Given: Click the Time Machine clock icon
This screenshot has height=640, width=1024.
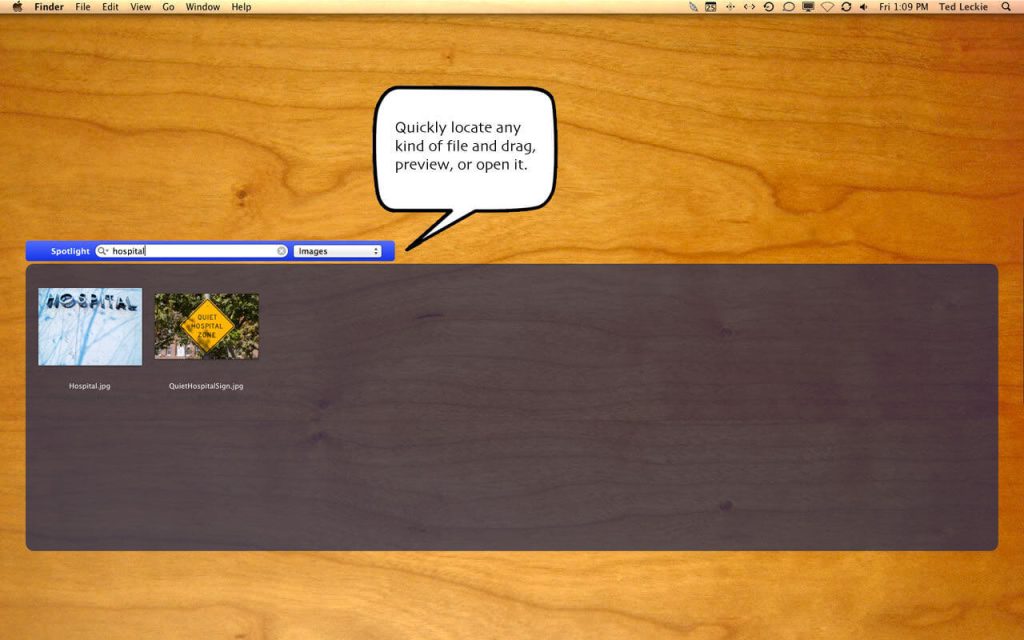Looking at the screenshot, I should [x=769, y=7].
